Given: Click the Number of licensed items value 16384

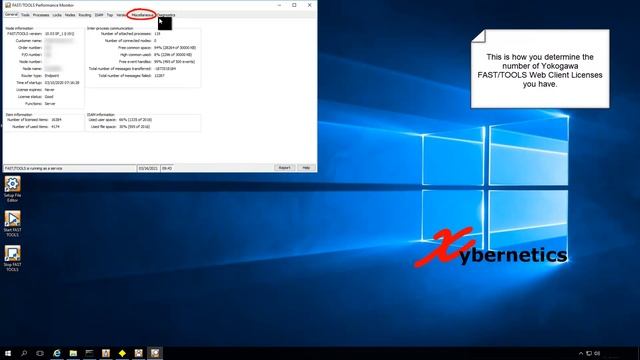Looking at the screenshot, I should [56, 120].
